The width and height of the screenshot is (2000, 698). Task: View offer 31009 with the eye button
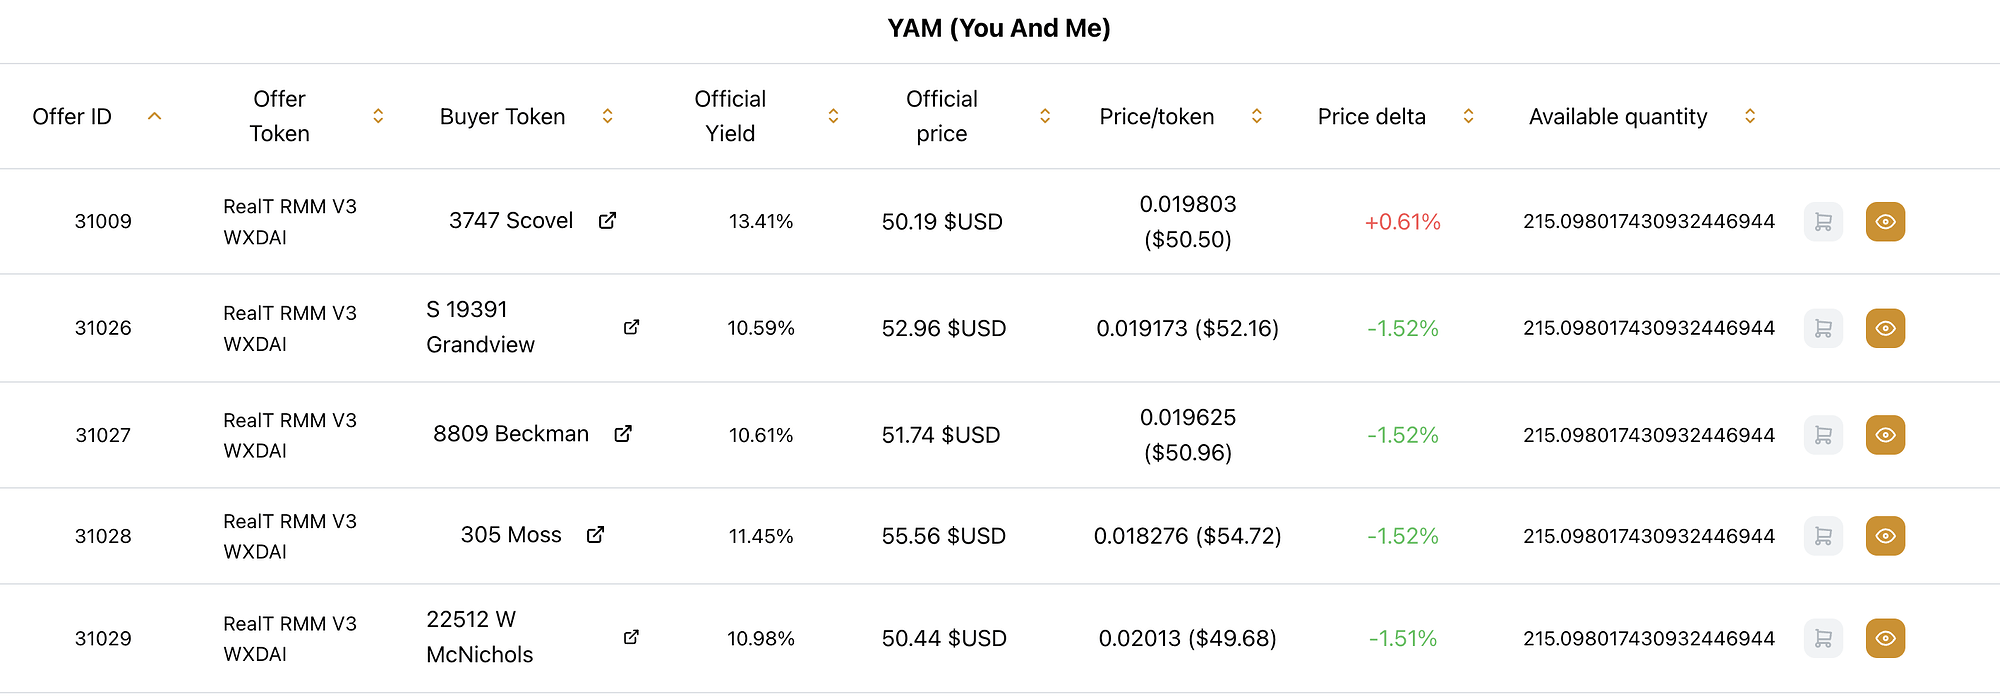1885,222
